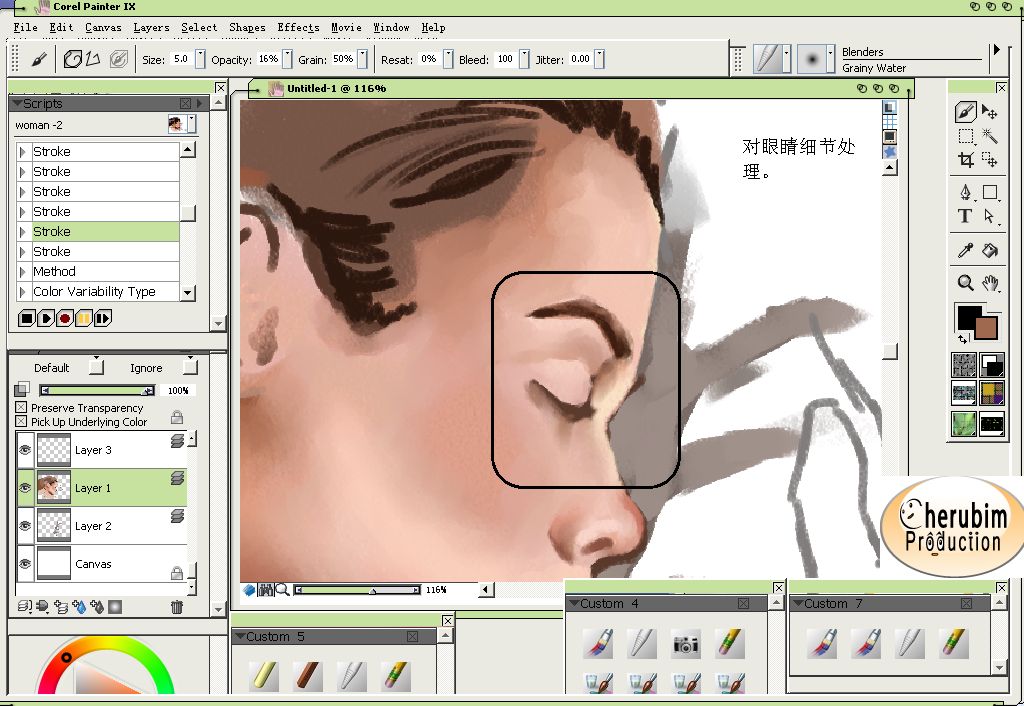Click the camera icon in Custom 4 palette
This screenshot has height=706, width=1024.
pyautogui.click(x=685, y=645)
